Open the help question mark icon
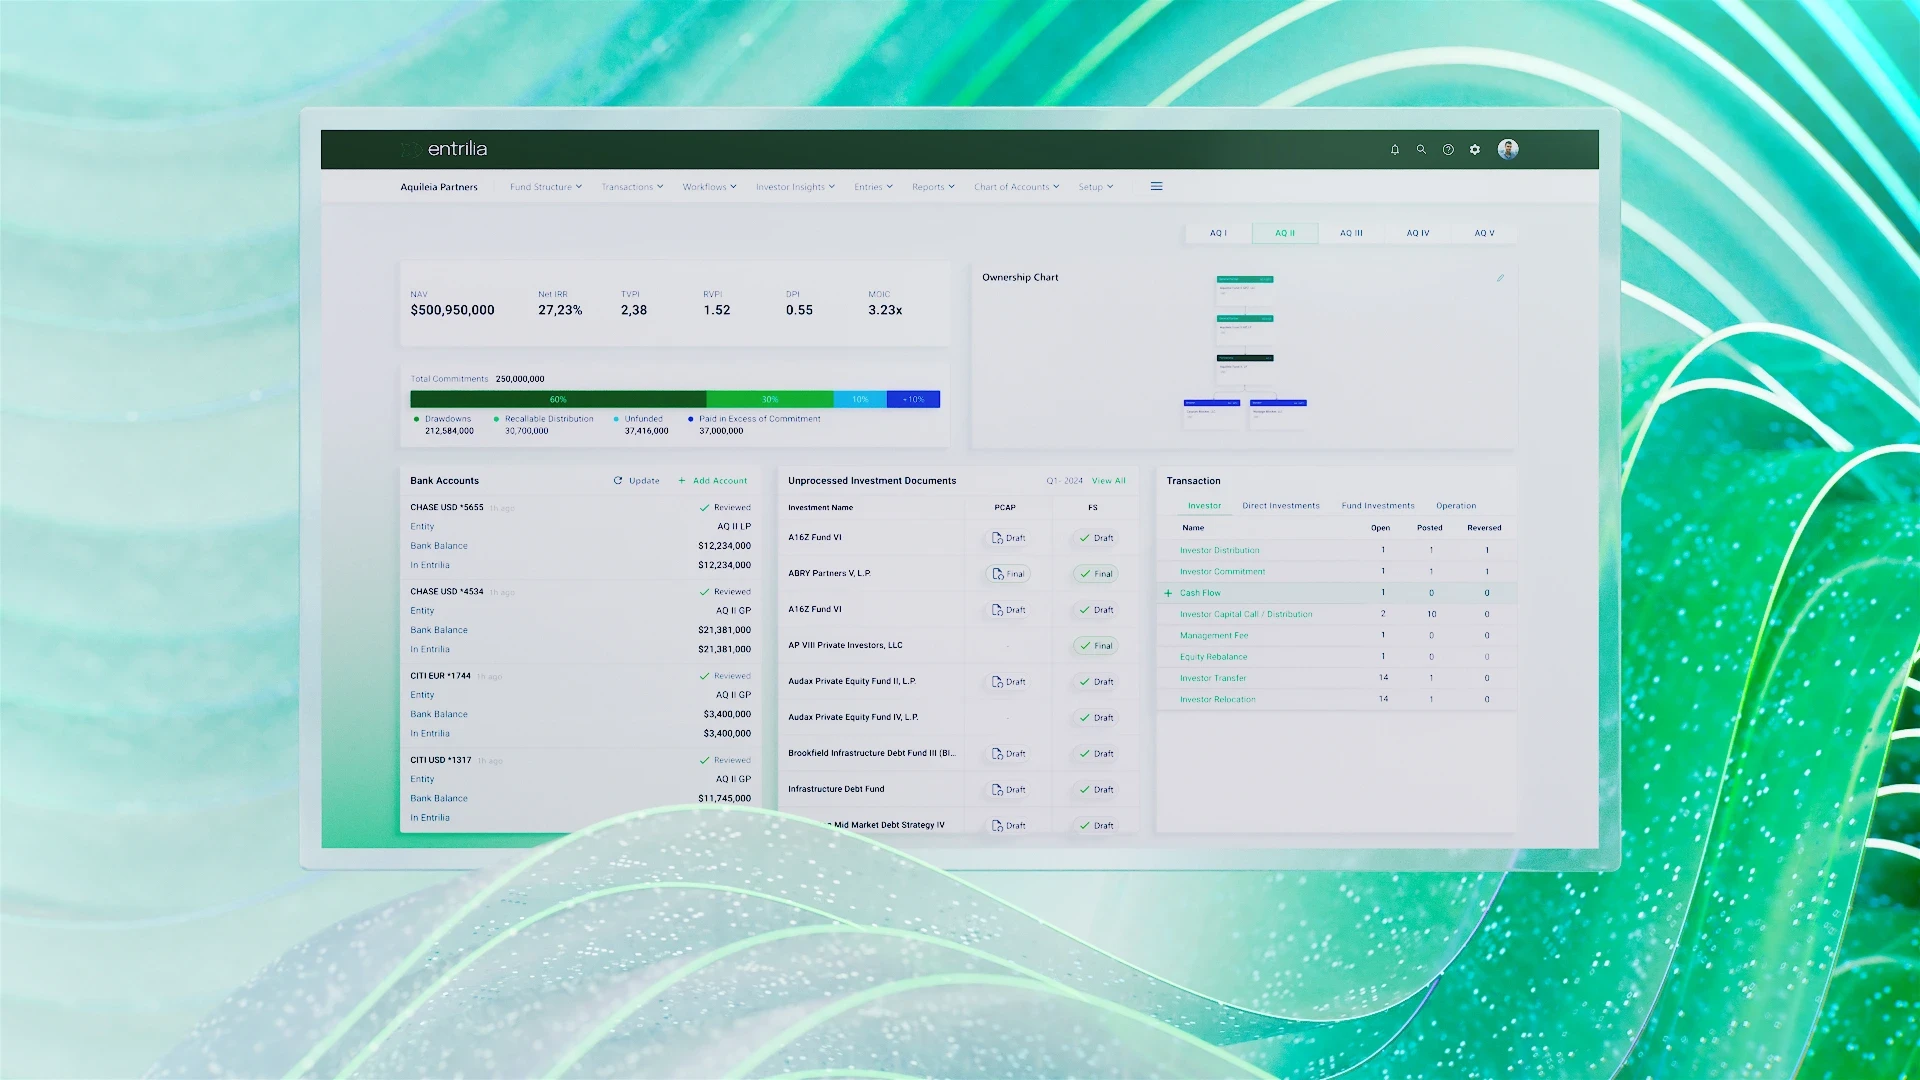Screen dimensions: 1920x1080 click(1448, 150)
